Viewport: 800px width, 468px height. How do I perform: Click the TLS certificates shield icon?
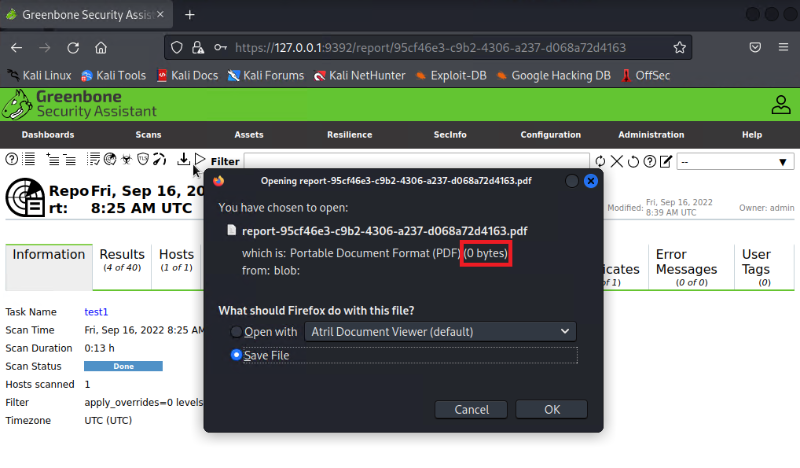tap(143, 160)
